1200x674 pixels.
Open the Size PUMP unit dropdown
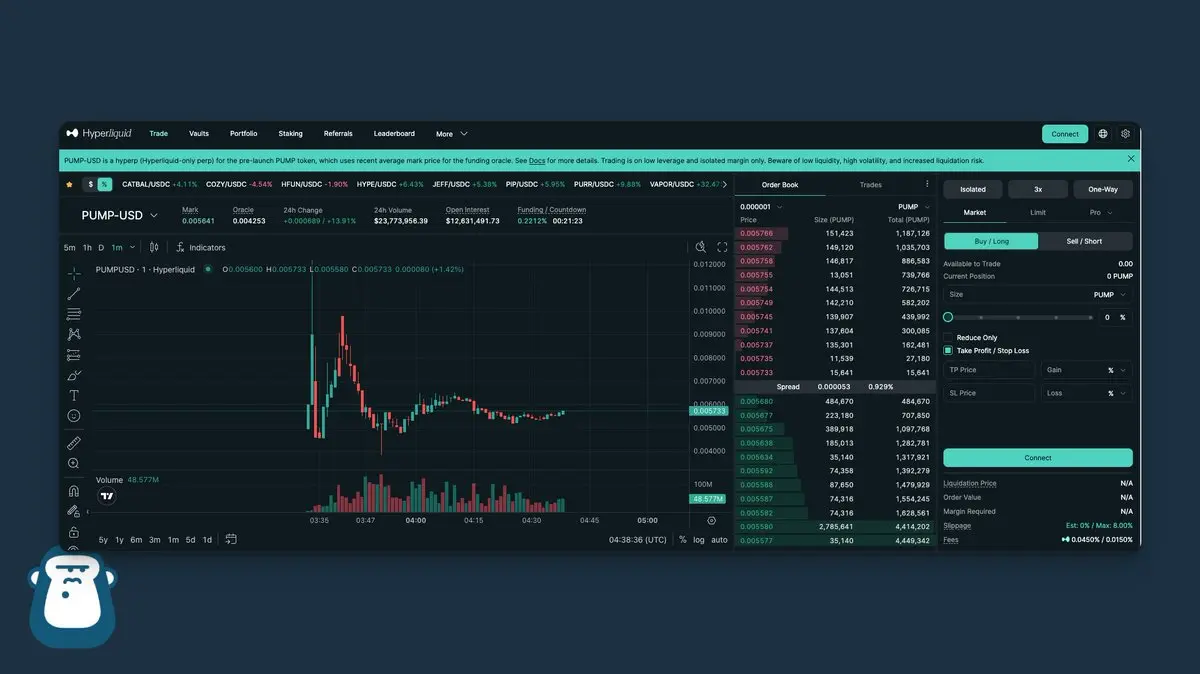pyautogui.click(x=1109, y=295)
